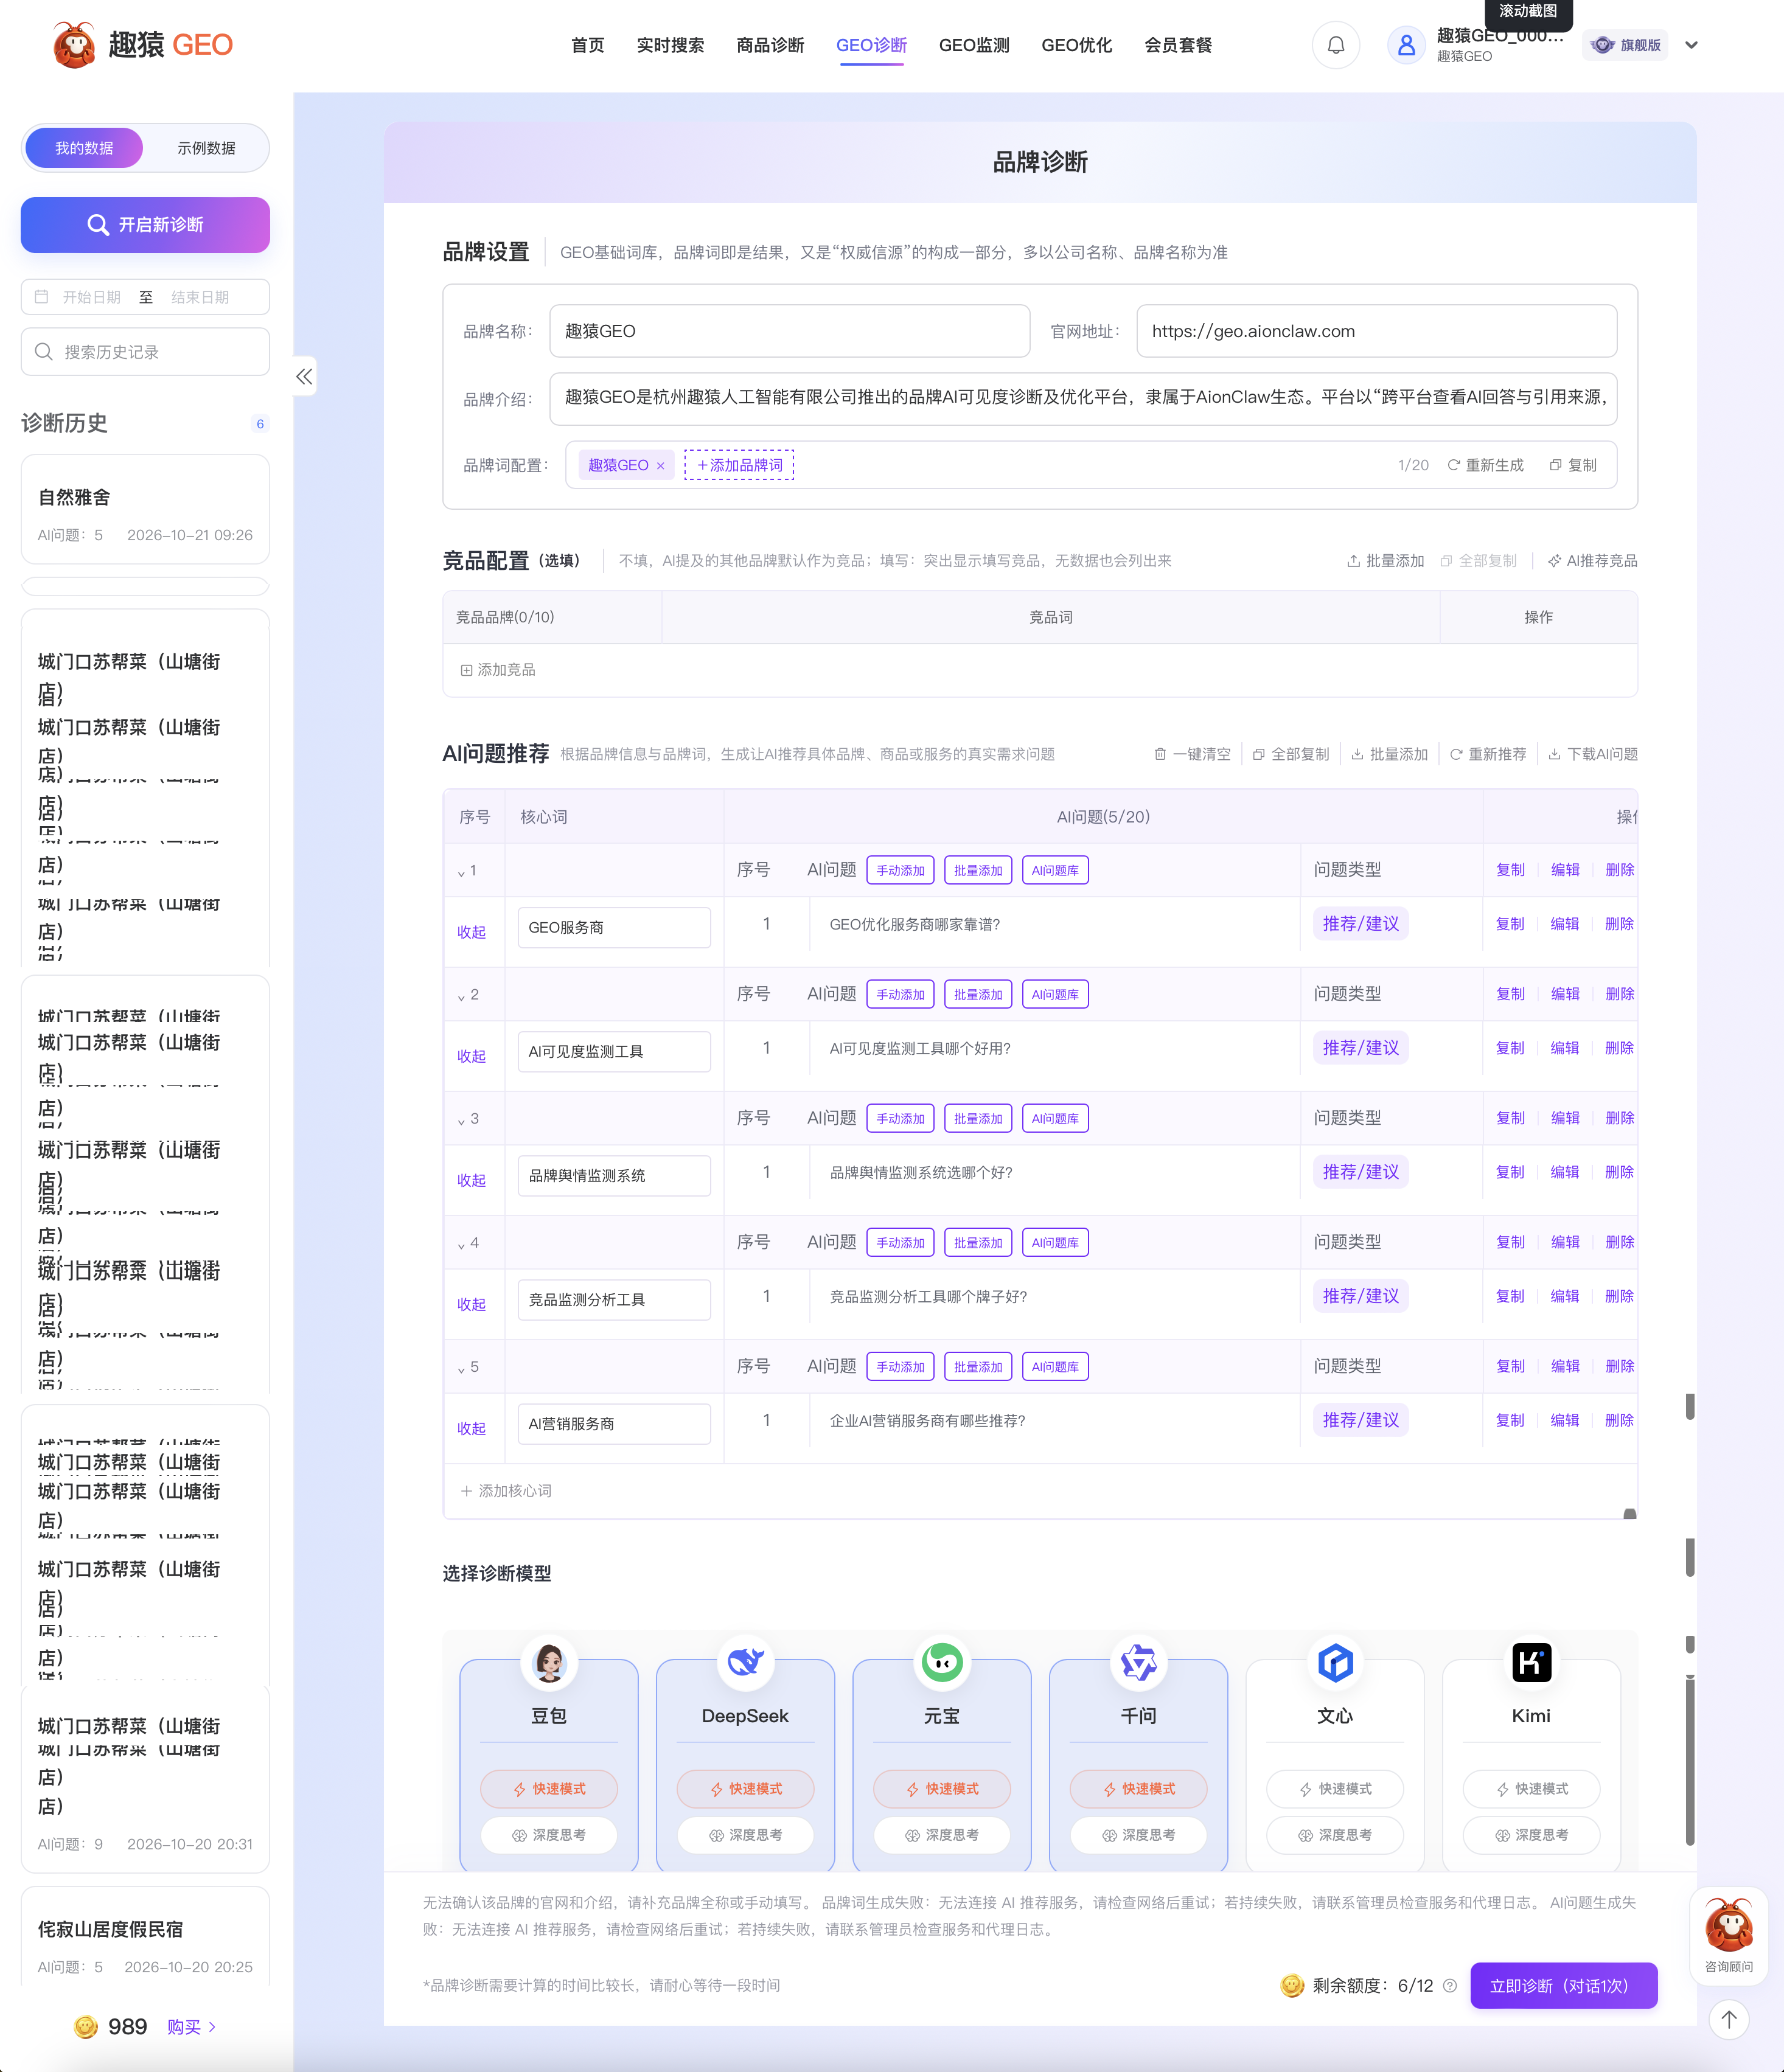
Task: Click the notification bell icon
Action: tap(1335, 45)
